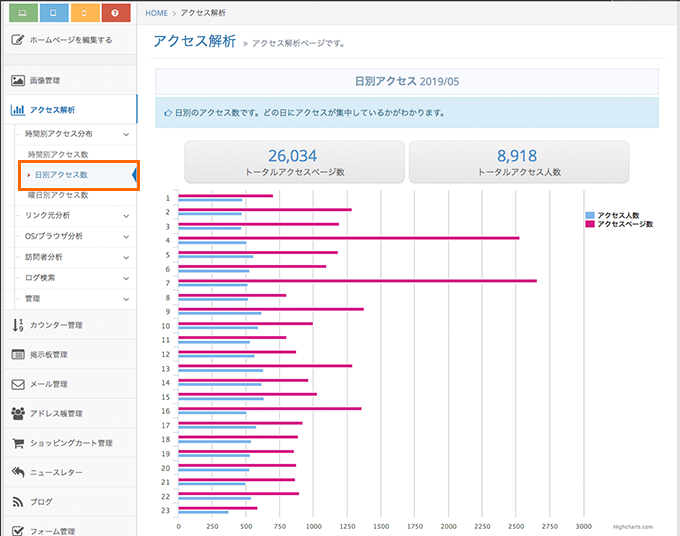Click the メール管理 envelope icon
This screenshot has width=680, height=536.
[18, 384]
